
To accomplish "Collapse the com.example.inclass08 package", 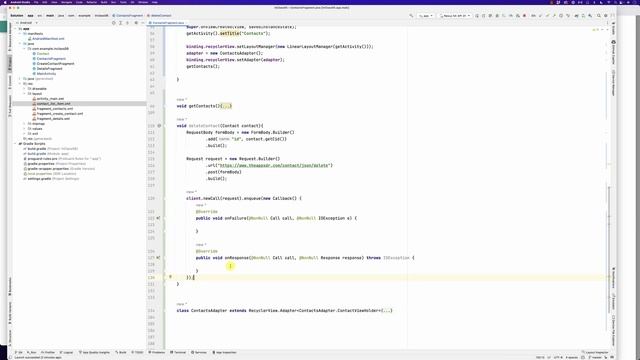I will [24, 49].
